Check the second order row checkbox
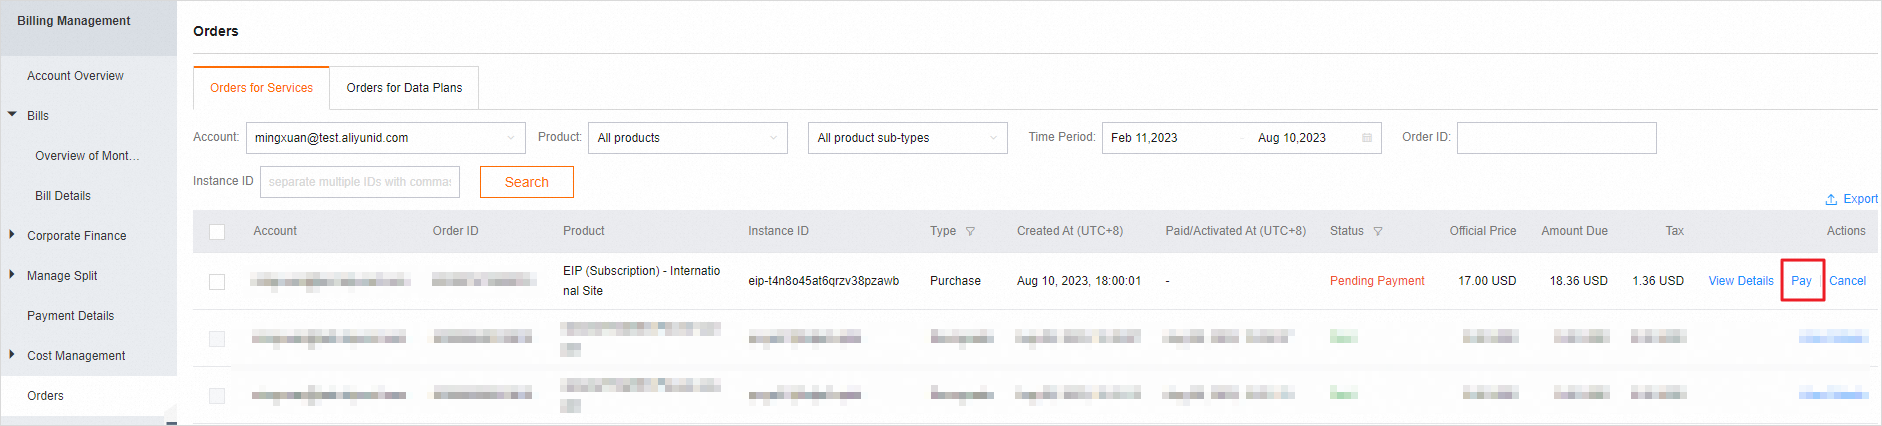The image size is (1882, 426). click(x=217, y=339)
